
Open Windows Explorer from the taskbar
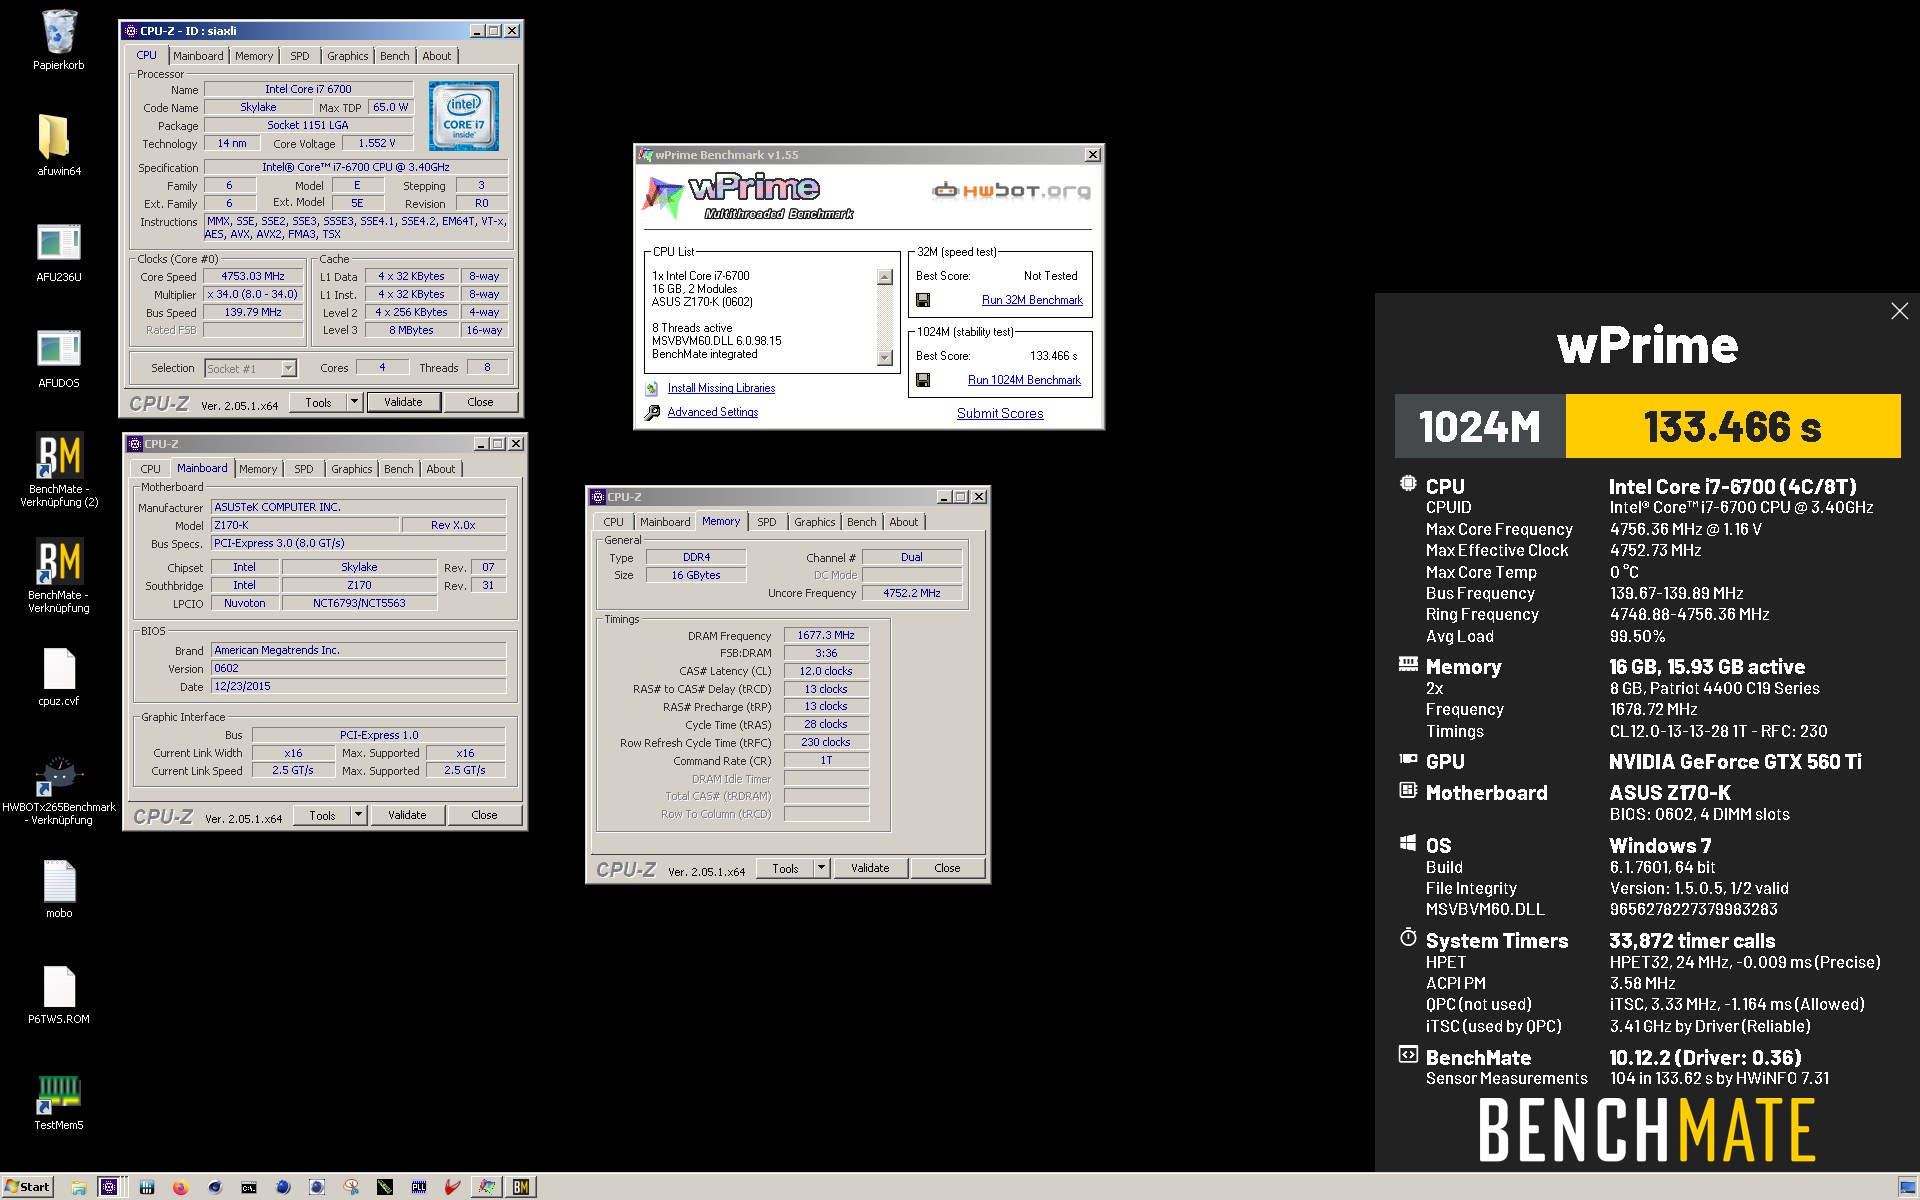[79, 1187]
